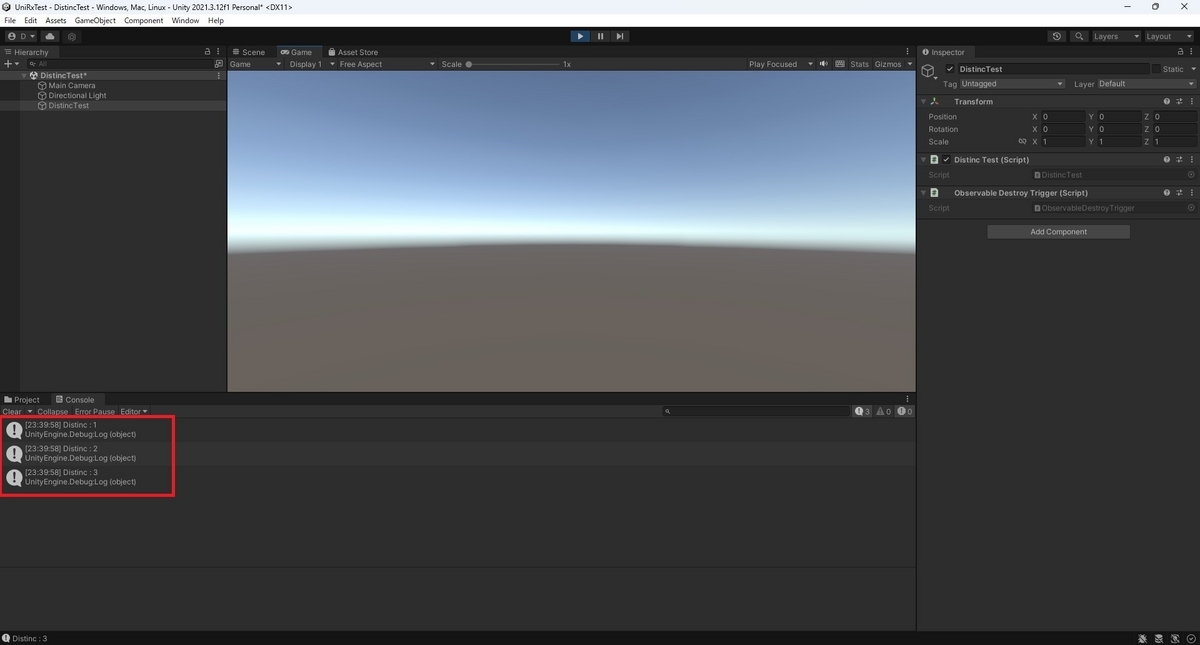
Task: Open the Layout dropdown
Action: [x=1168, y=36]
